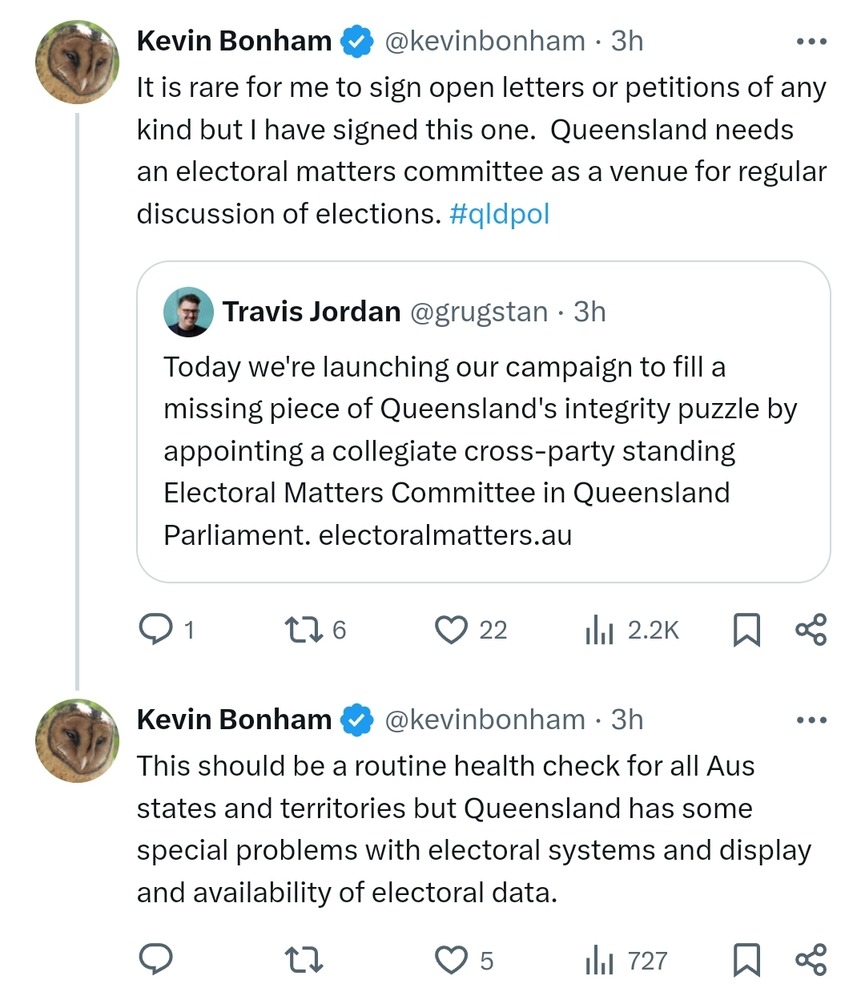Open Travis Jordan's profile avatar
Screen dimensions: 865x1000
click(187, 312)
